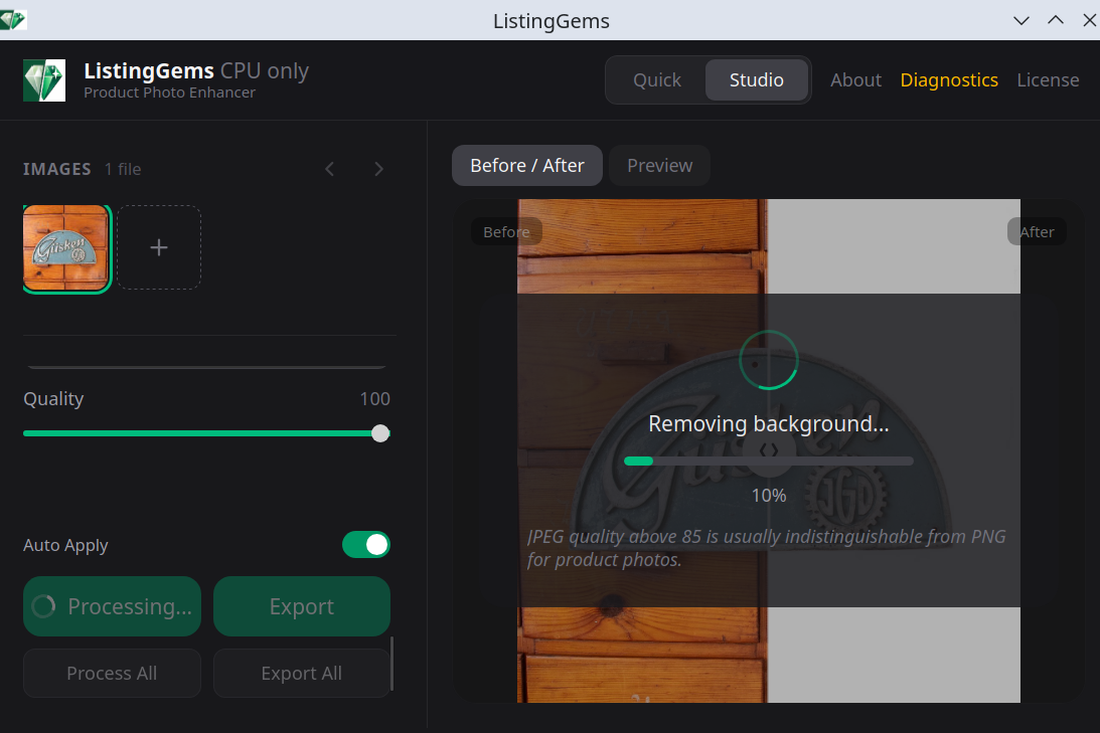
Task: Select the Before / After view tab
Action: (527, 166)
